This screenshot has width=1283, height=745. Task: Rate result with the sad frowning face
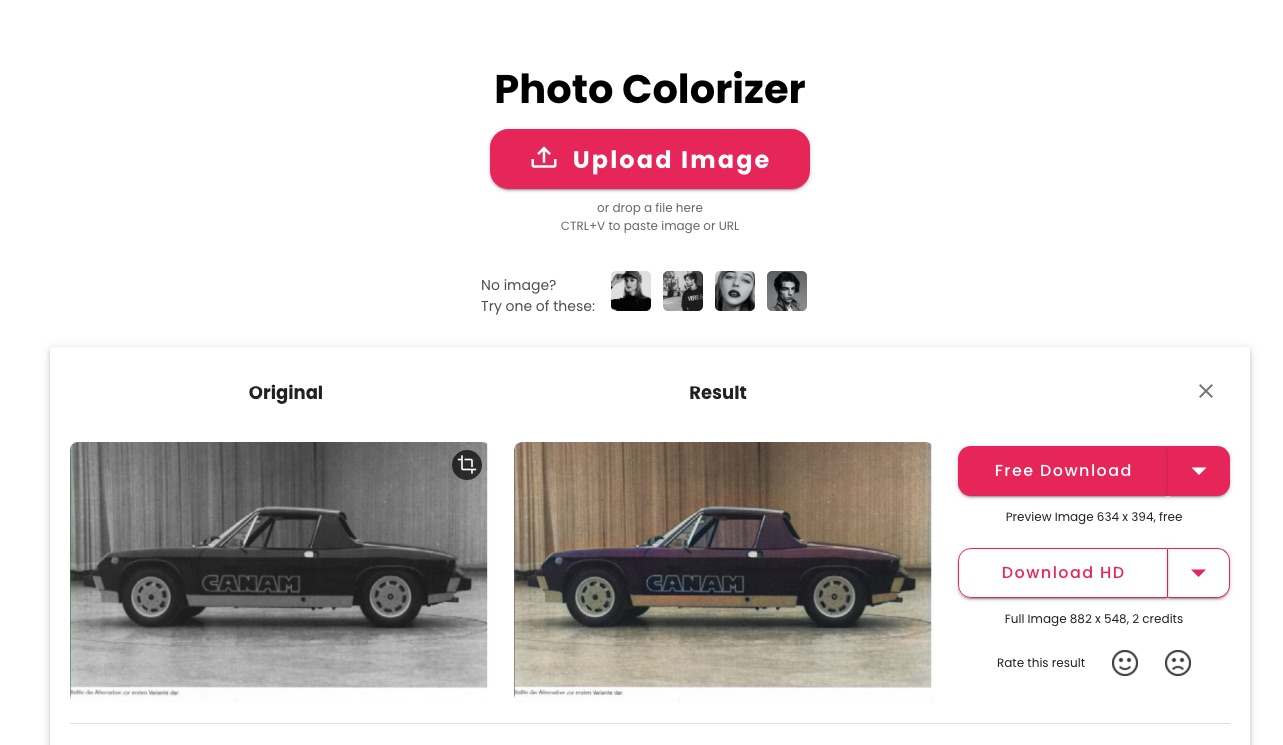coord(1178,663)
